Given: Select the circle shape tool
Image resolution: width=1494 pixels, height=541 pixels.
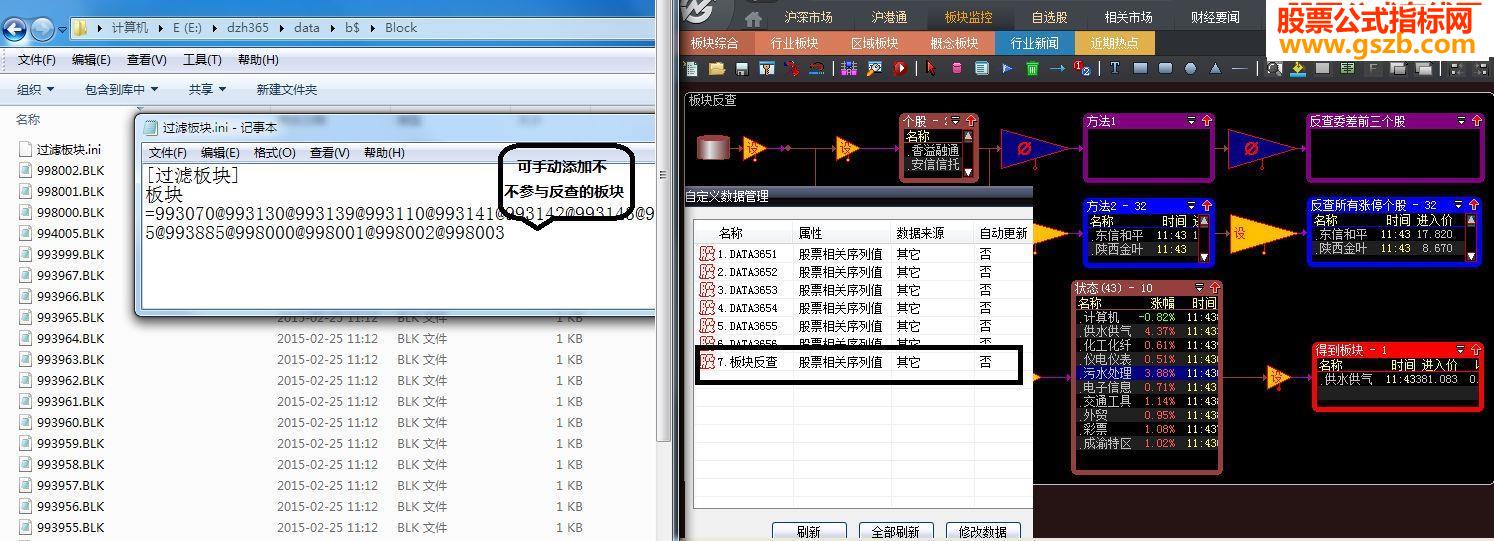Looking at the screenshot, I should click(1190, 68).
